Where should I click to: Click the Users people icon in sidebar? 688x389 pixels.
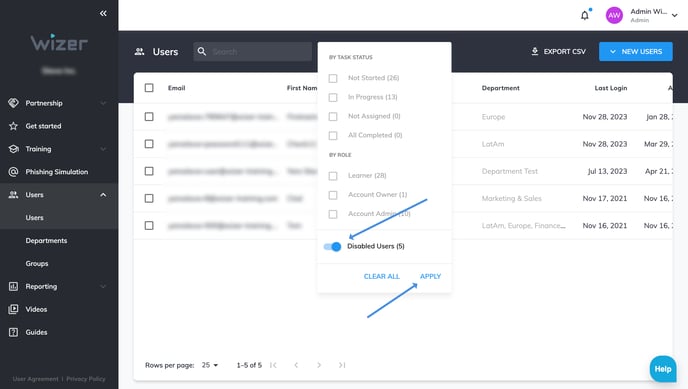[x=14, y=195]
